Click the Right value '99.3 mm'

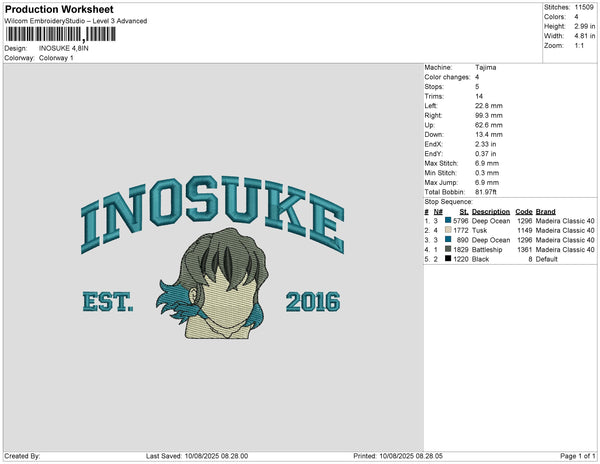pos(489,115)
